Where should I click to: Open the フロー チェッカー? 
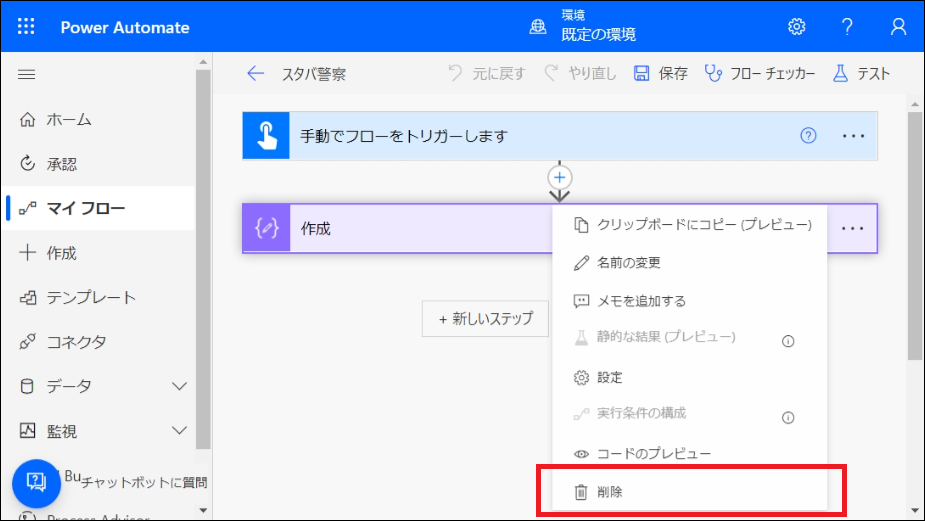coord(760,73)
